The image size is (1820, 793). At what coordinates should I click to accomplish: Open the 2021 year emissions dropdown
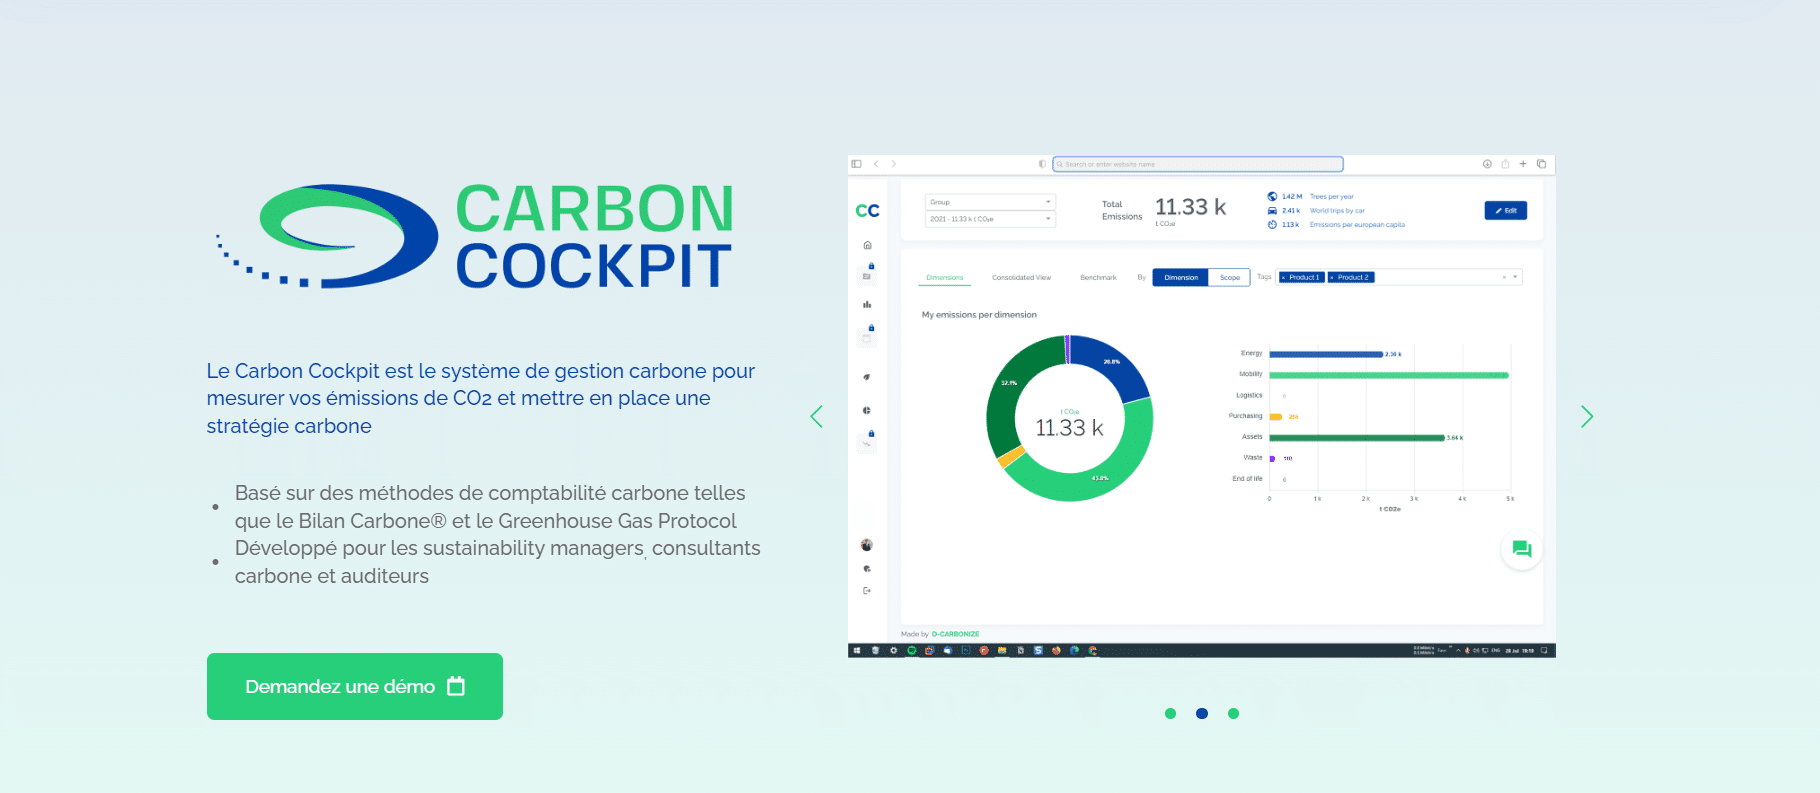tap(990, 219)
